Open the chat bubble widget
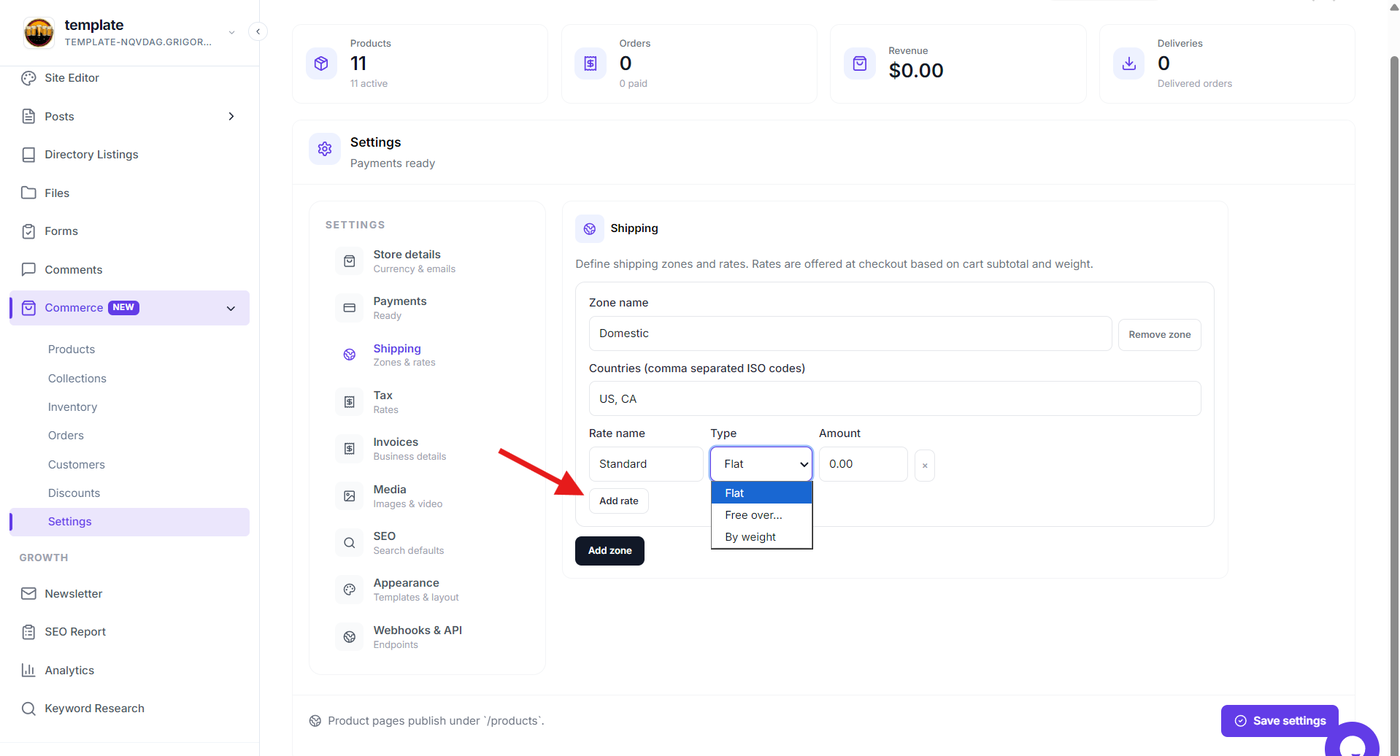Image resolution: width=1400 pixels, height=756 pixels. (1353, 742)
